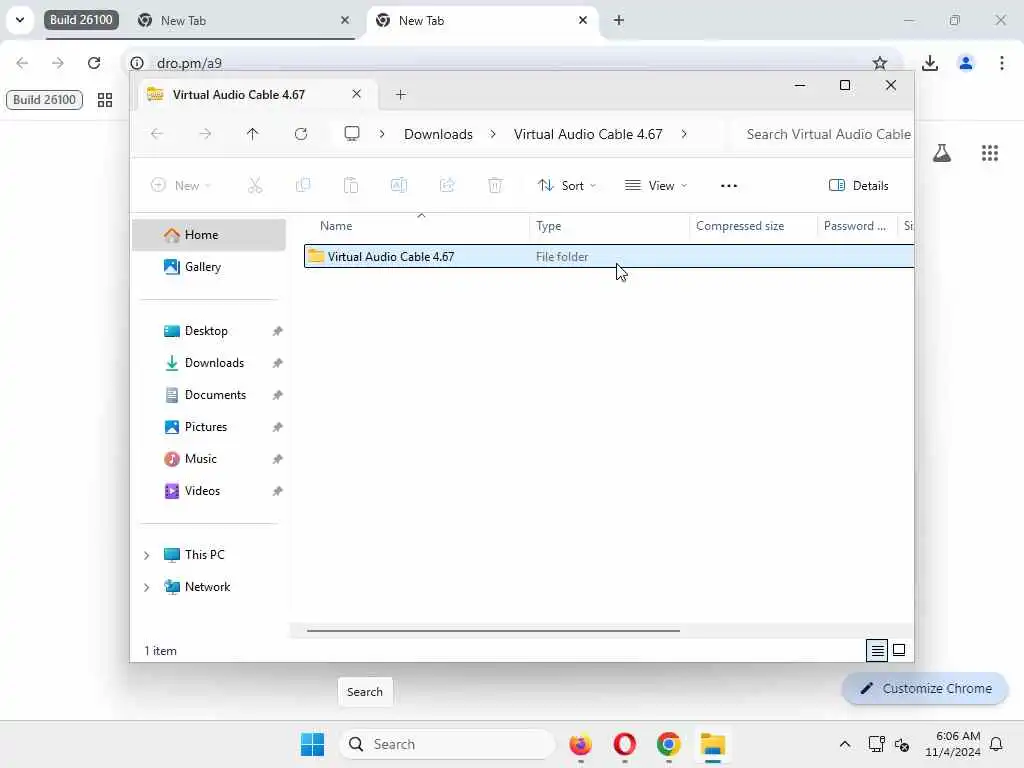Screen dimensions: 1024x768
Task: Open the Google apps grid icon
Action: tap(990, 153)
